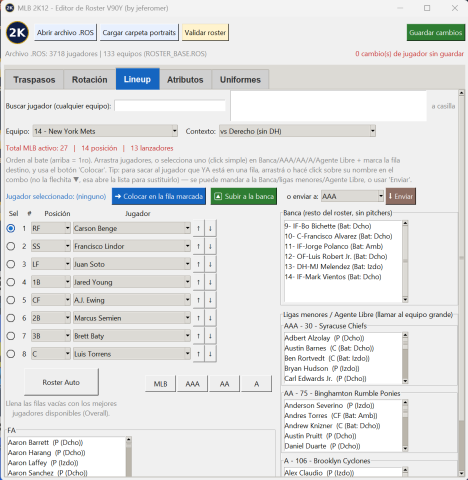This screenshot has height=480, width=468.
Task: Move Francisco Lindor up with arrow
Action: 199,246
